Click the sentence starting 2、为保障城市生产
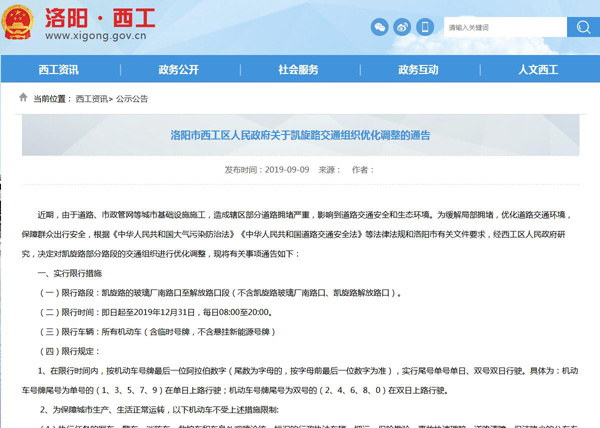The height and width of the screenshot is (428, 600). pos(159,410)
